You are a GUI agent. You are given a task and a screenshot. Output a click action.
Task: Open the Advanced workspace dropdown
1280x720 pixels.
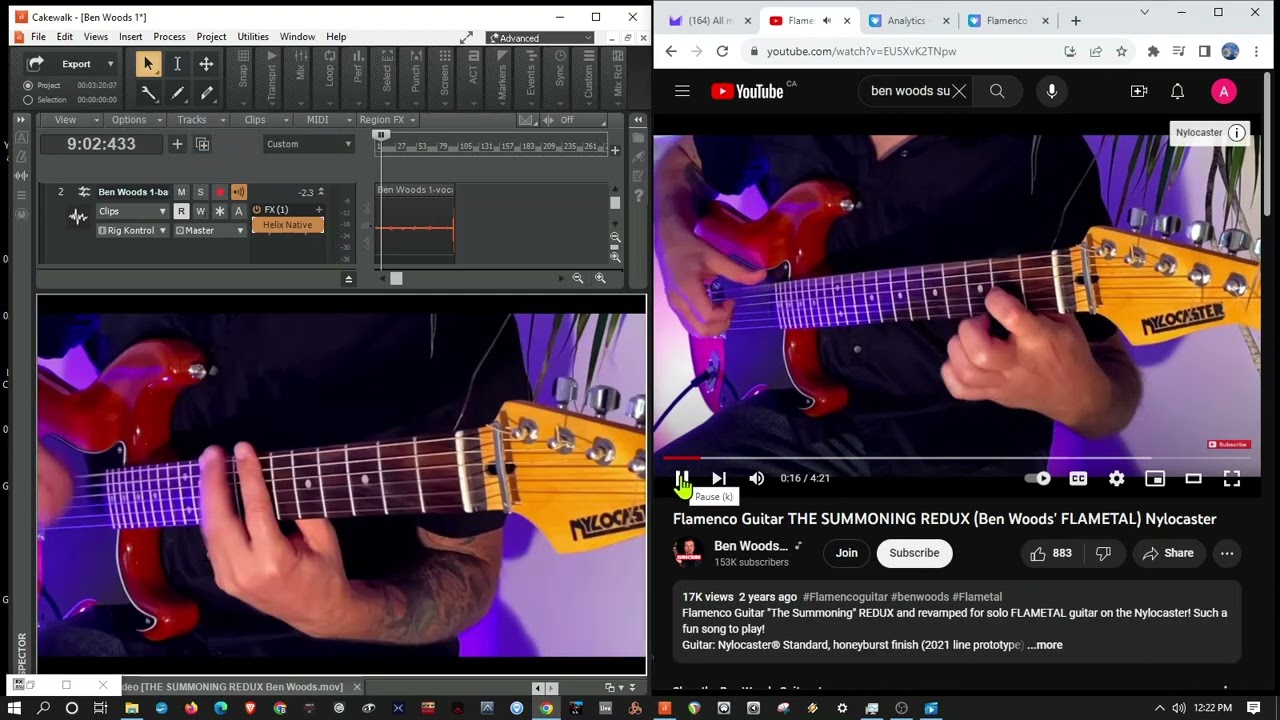(539, 38)
